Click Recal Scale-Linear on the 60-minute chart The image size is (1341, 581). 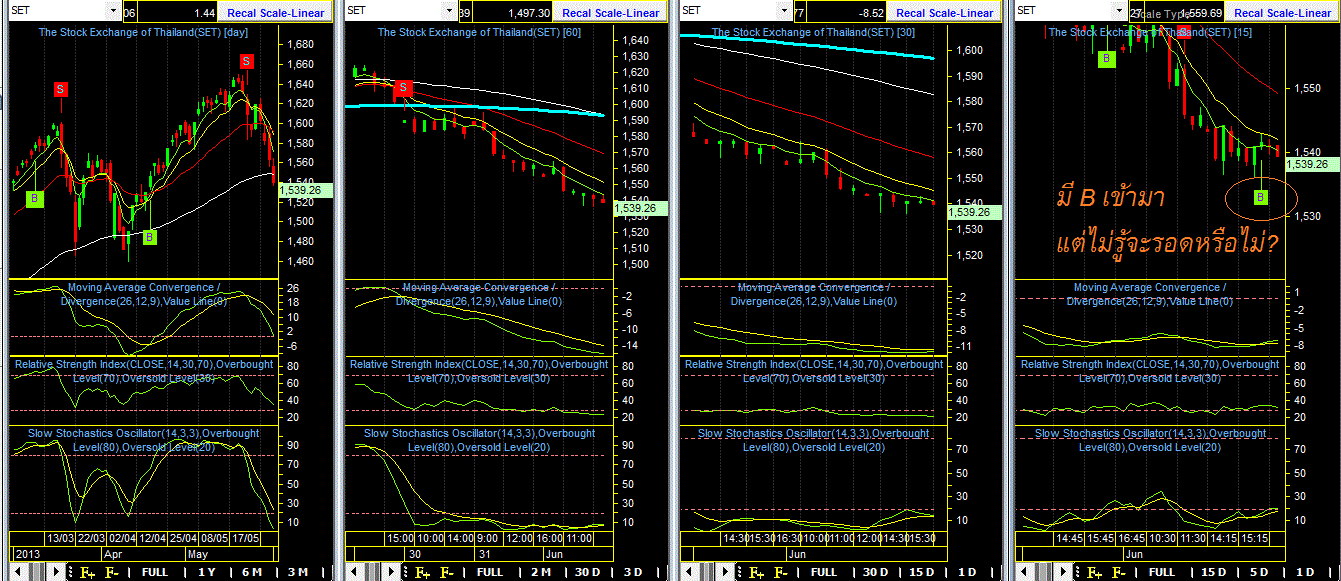point(611,12)
